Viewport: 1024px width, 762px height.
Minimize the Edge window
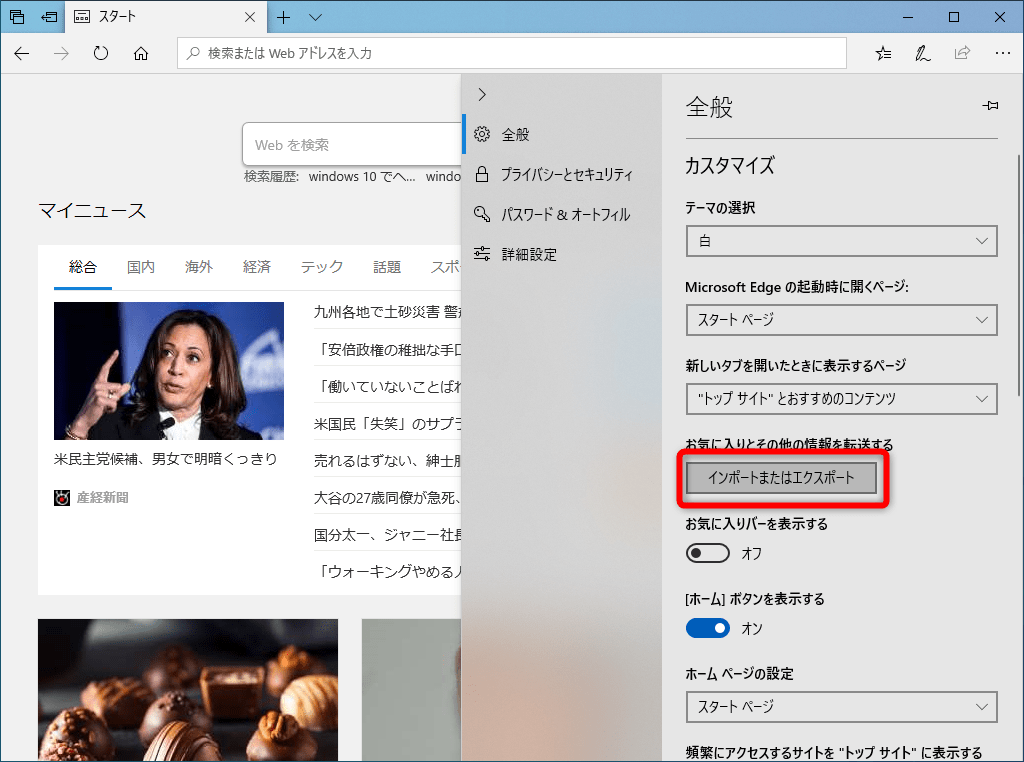point(908,17)
